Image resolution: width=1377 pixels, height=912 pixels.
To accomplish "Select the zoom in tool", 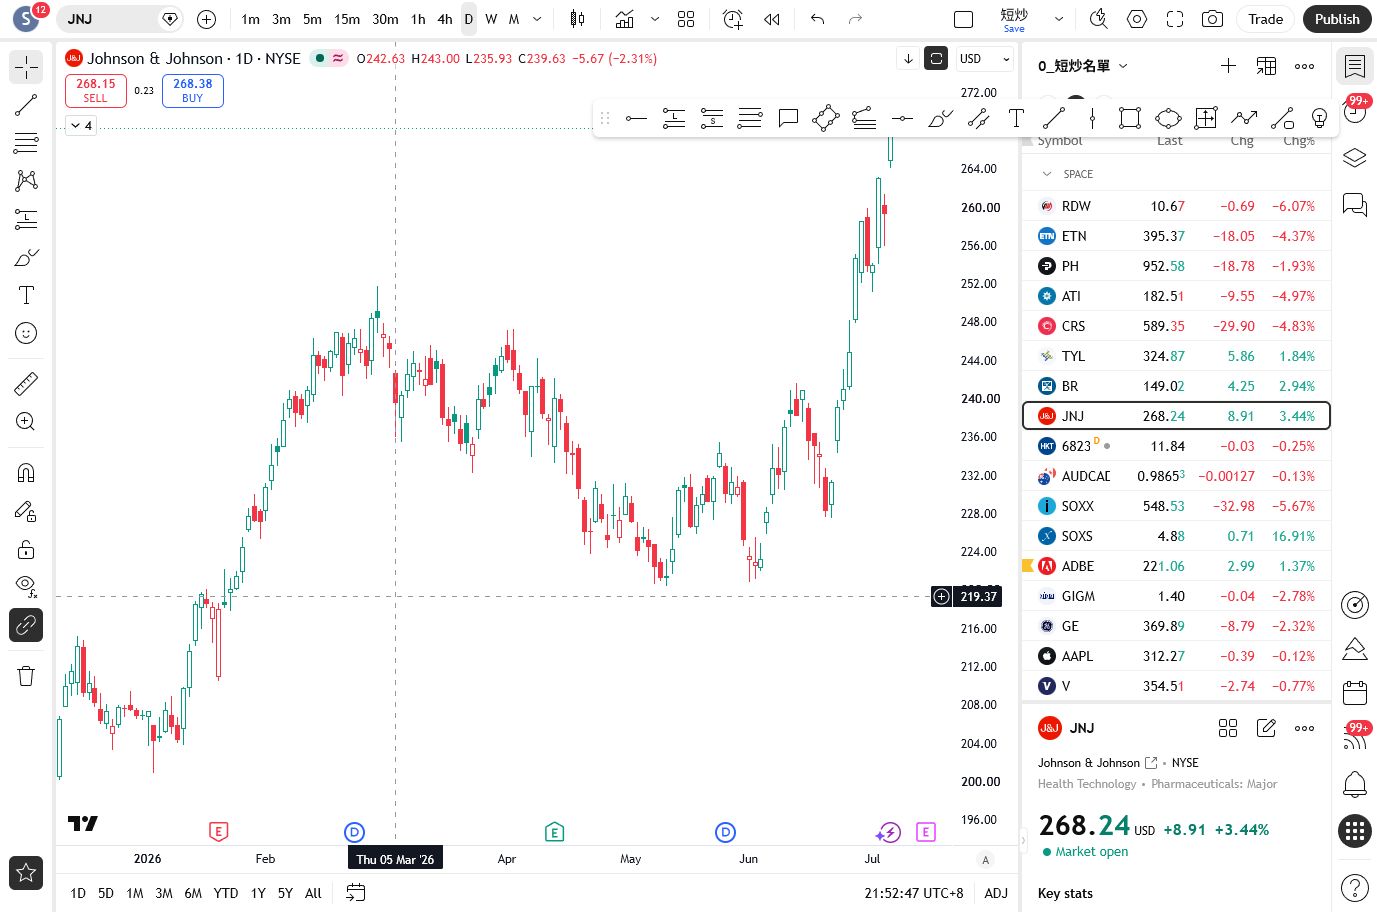I will click(x=26, y=421).
